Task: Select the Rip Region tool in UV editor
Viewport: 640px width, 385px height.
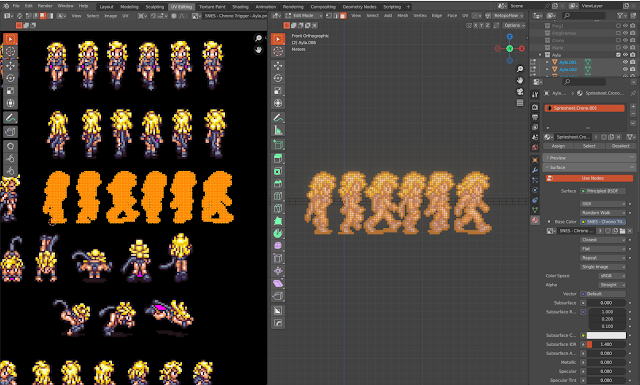Action: point(10,131)
